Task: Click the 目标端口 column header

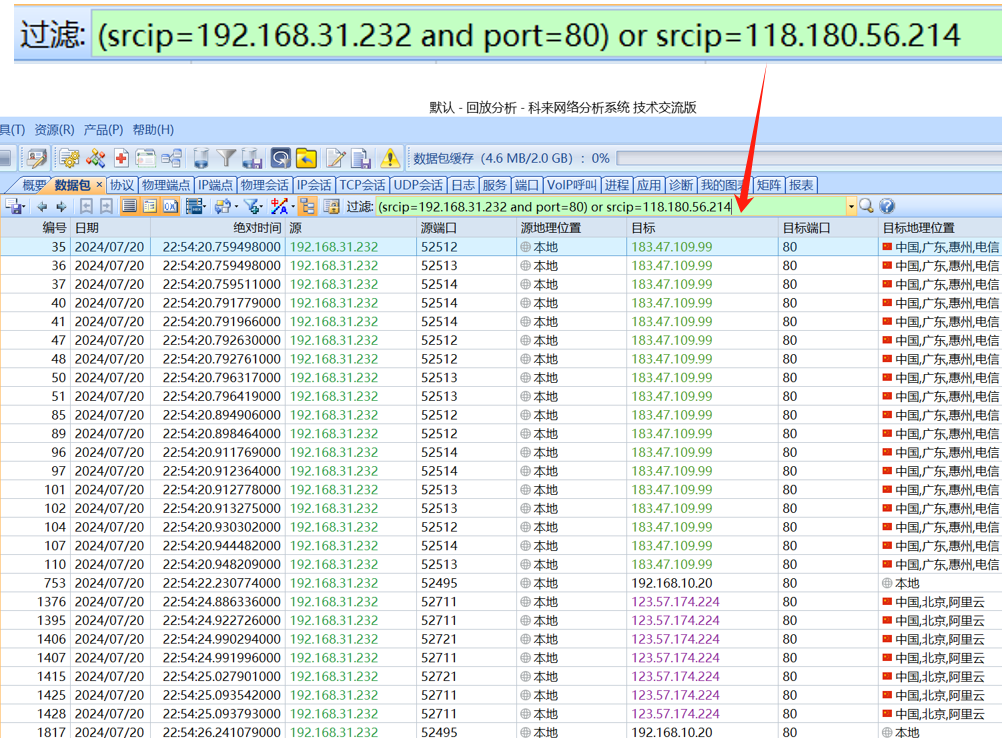Action: (807, 228)
